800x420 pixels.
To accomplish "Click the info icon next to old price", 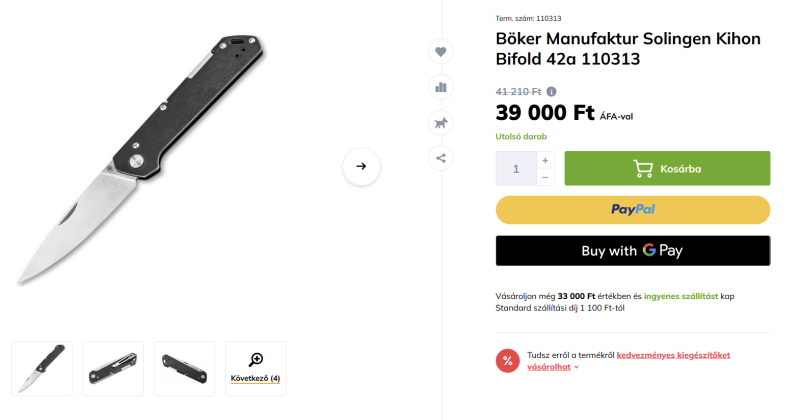I will (552, 92).
